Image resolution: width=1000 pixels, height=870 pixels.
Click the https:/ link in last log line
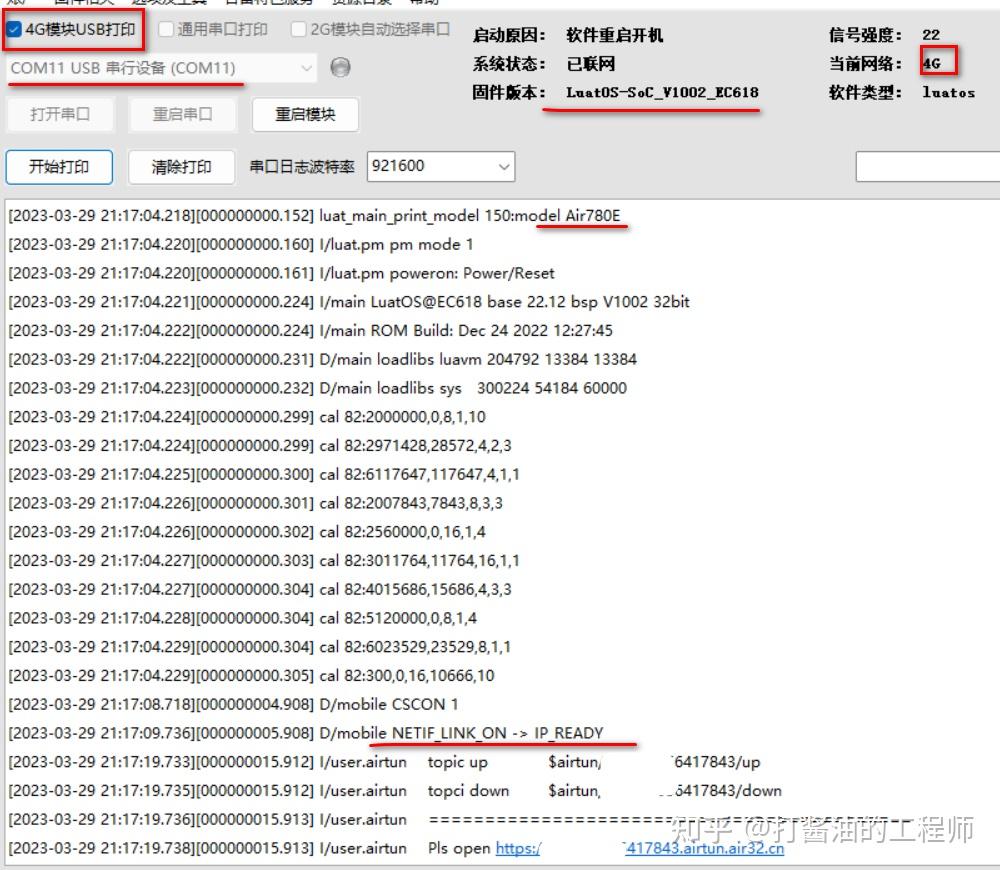click(518, 848)
